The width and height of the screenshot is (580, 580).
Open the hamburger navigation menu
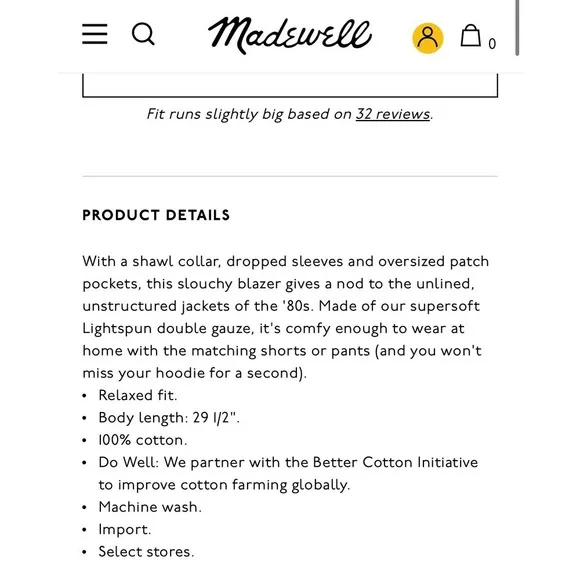pos(95,34)
